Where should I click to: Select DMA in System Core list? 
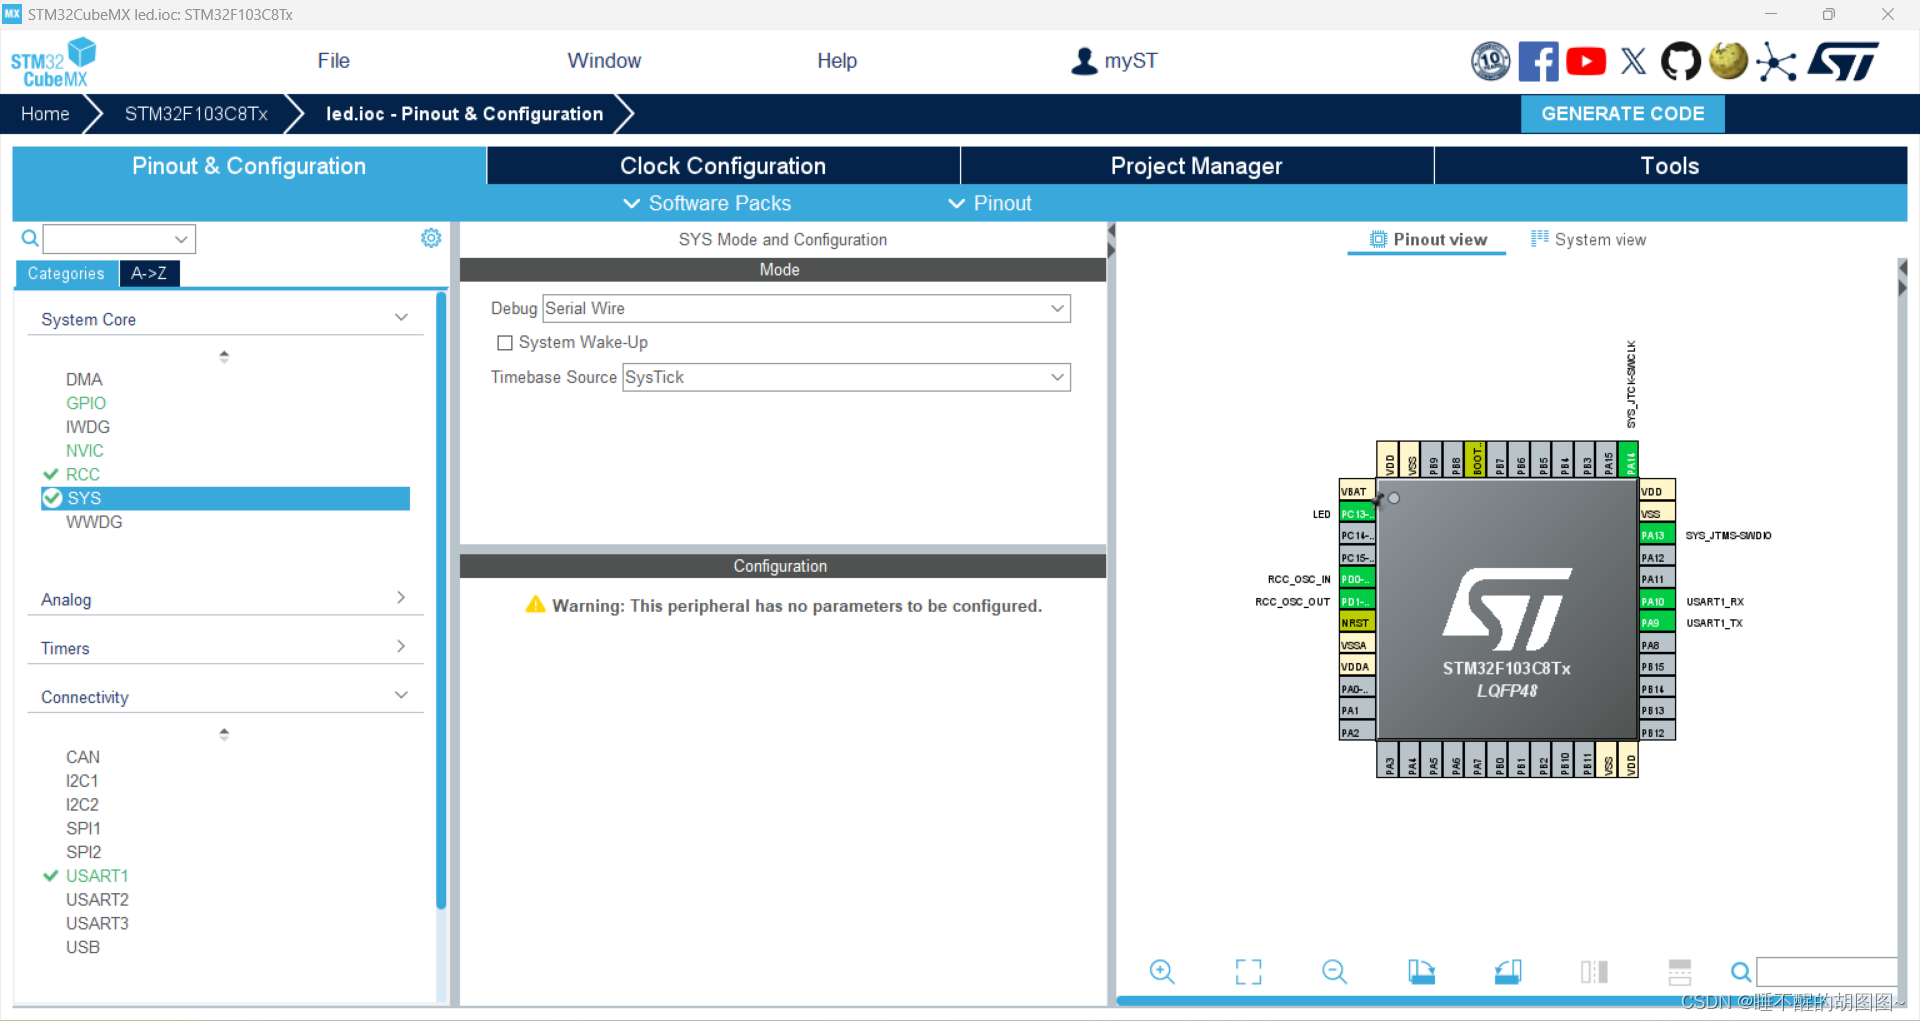tap(84, 379)
